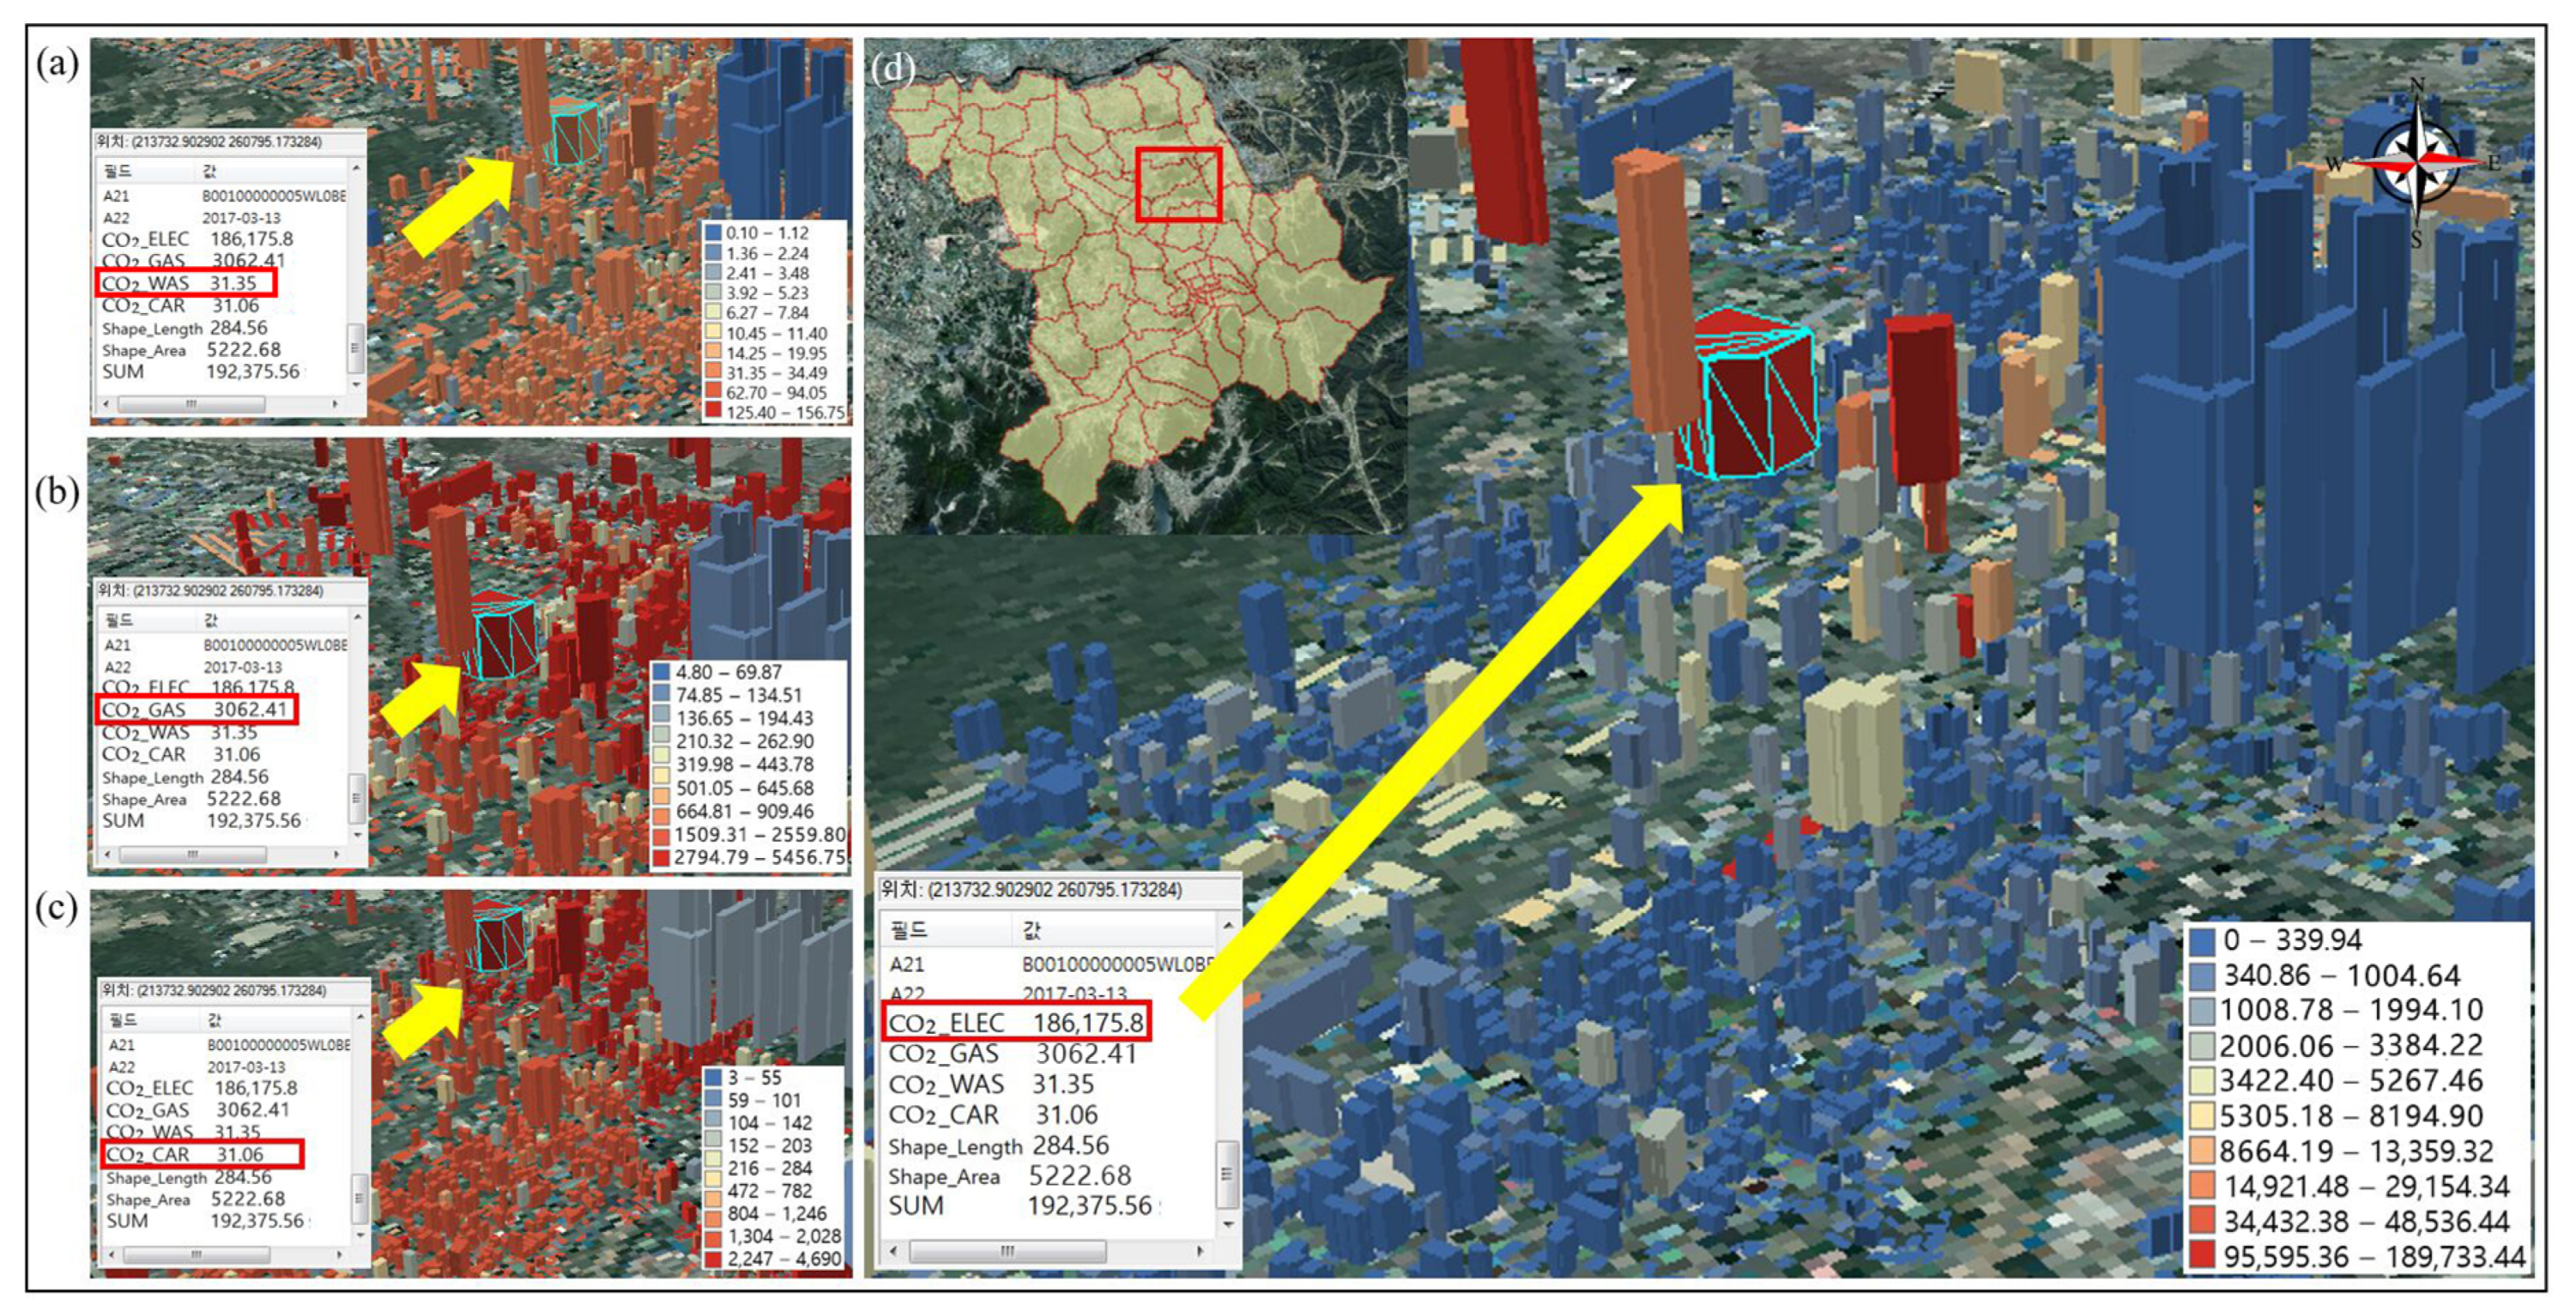Screen dimensions: 2576x1311
Task: Select the CO2_WAS 31.35 row in panel a popup
Action: click(185, 283)
